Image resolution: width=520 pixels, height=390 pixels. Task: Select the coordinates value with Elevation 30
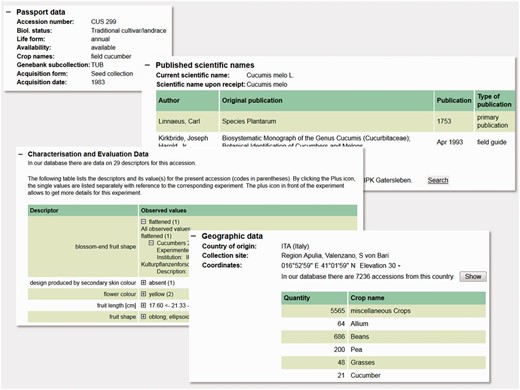pyautogui.click(x=341, y=266)
